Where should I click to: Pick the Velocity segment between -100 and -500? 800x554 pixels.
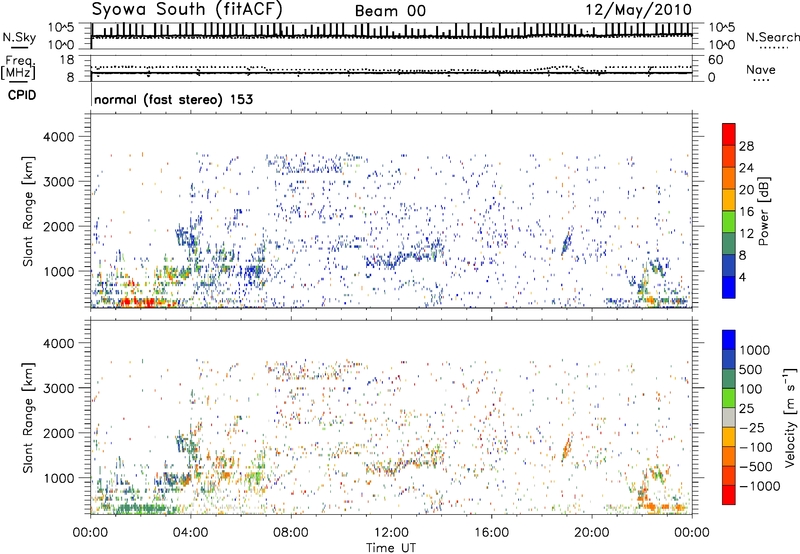pyautogui.click(x=729, y=457)
